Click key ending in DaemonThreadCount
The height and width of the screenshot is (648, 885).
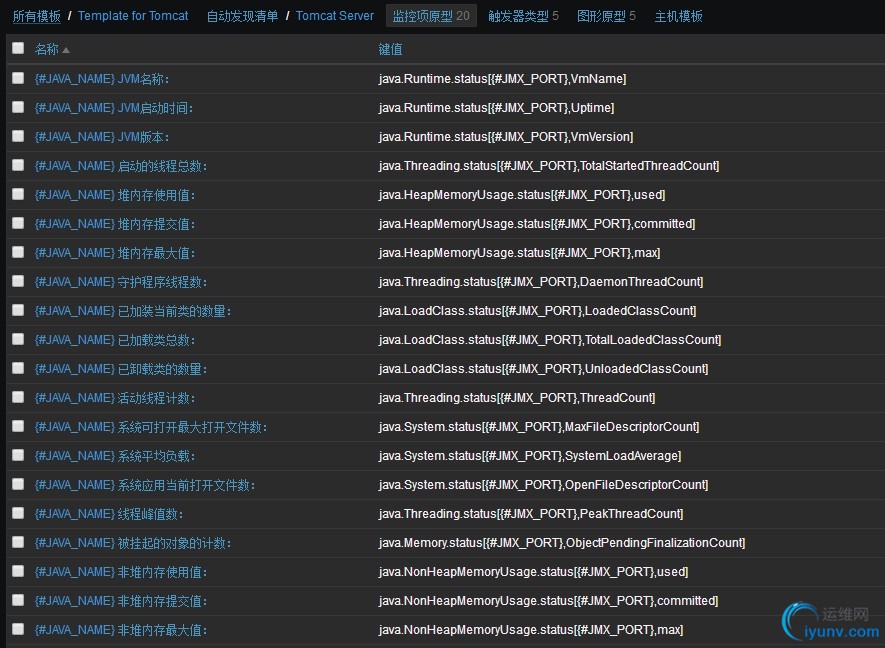541,281
